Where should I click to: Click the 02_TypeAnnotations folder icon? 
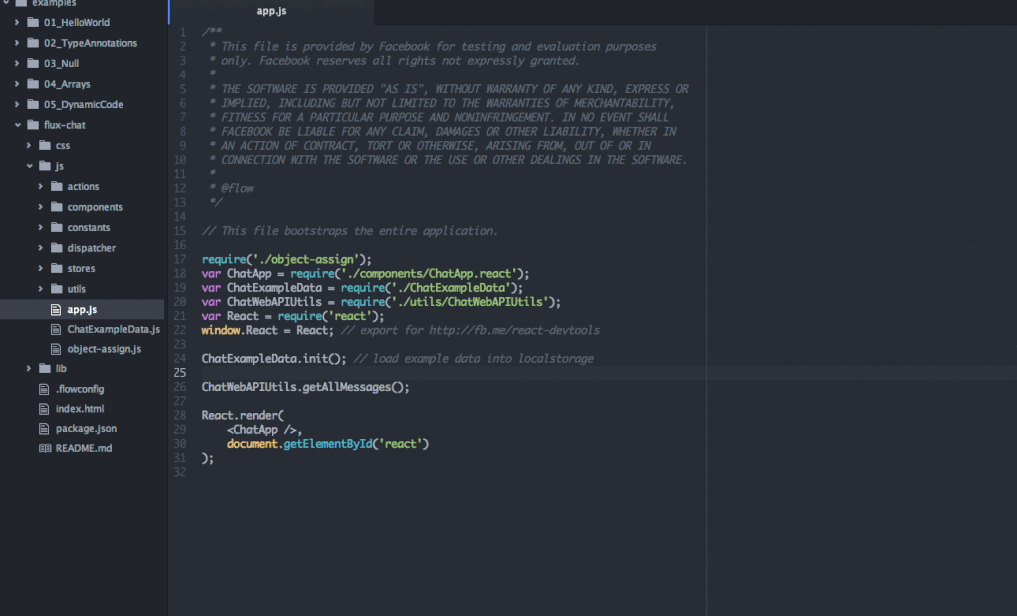33,43
